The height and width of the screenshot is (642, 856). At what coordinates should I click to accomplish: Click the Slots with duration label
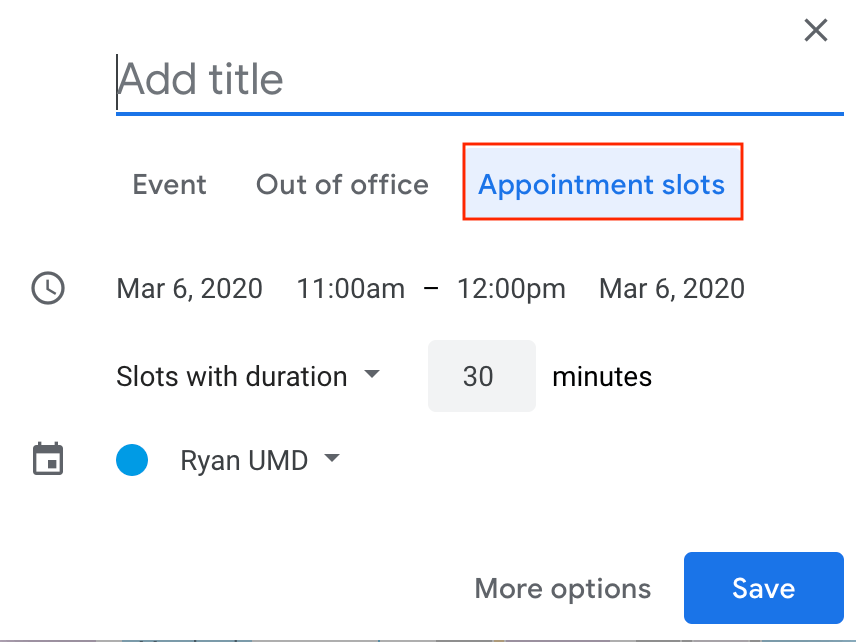(x=232, y=376)
